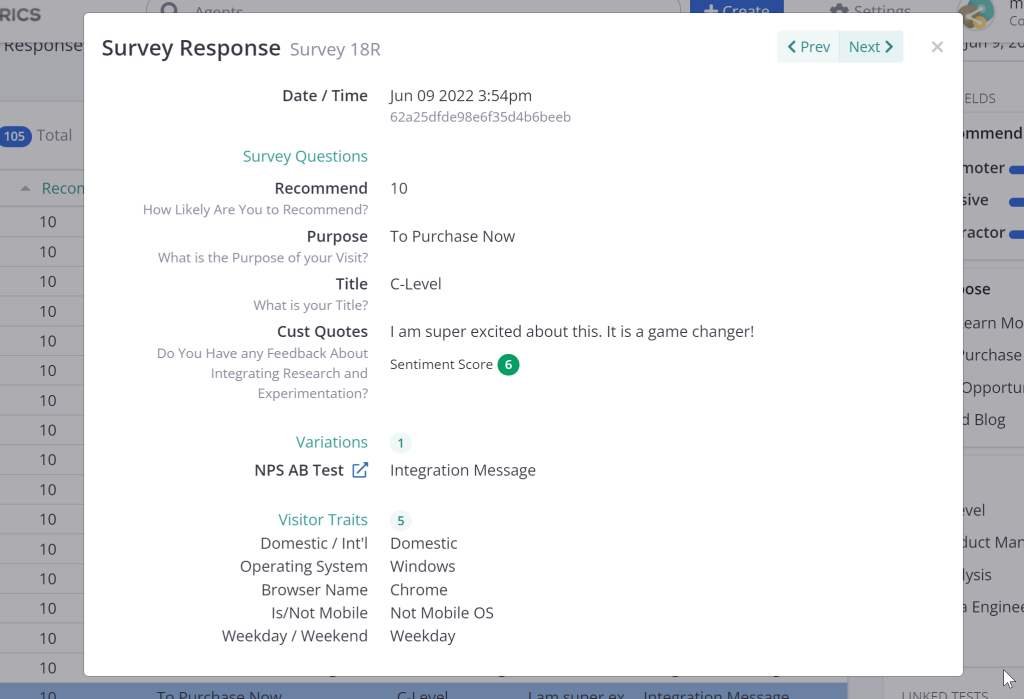Click the 105 Total count badge
1024x699 pixels.
(16, 136)
